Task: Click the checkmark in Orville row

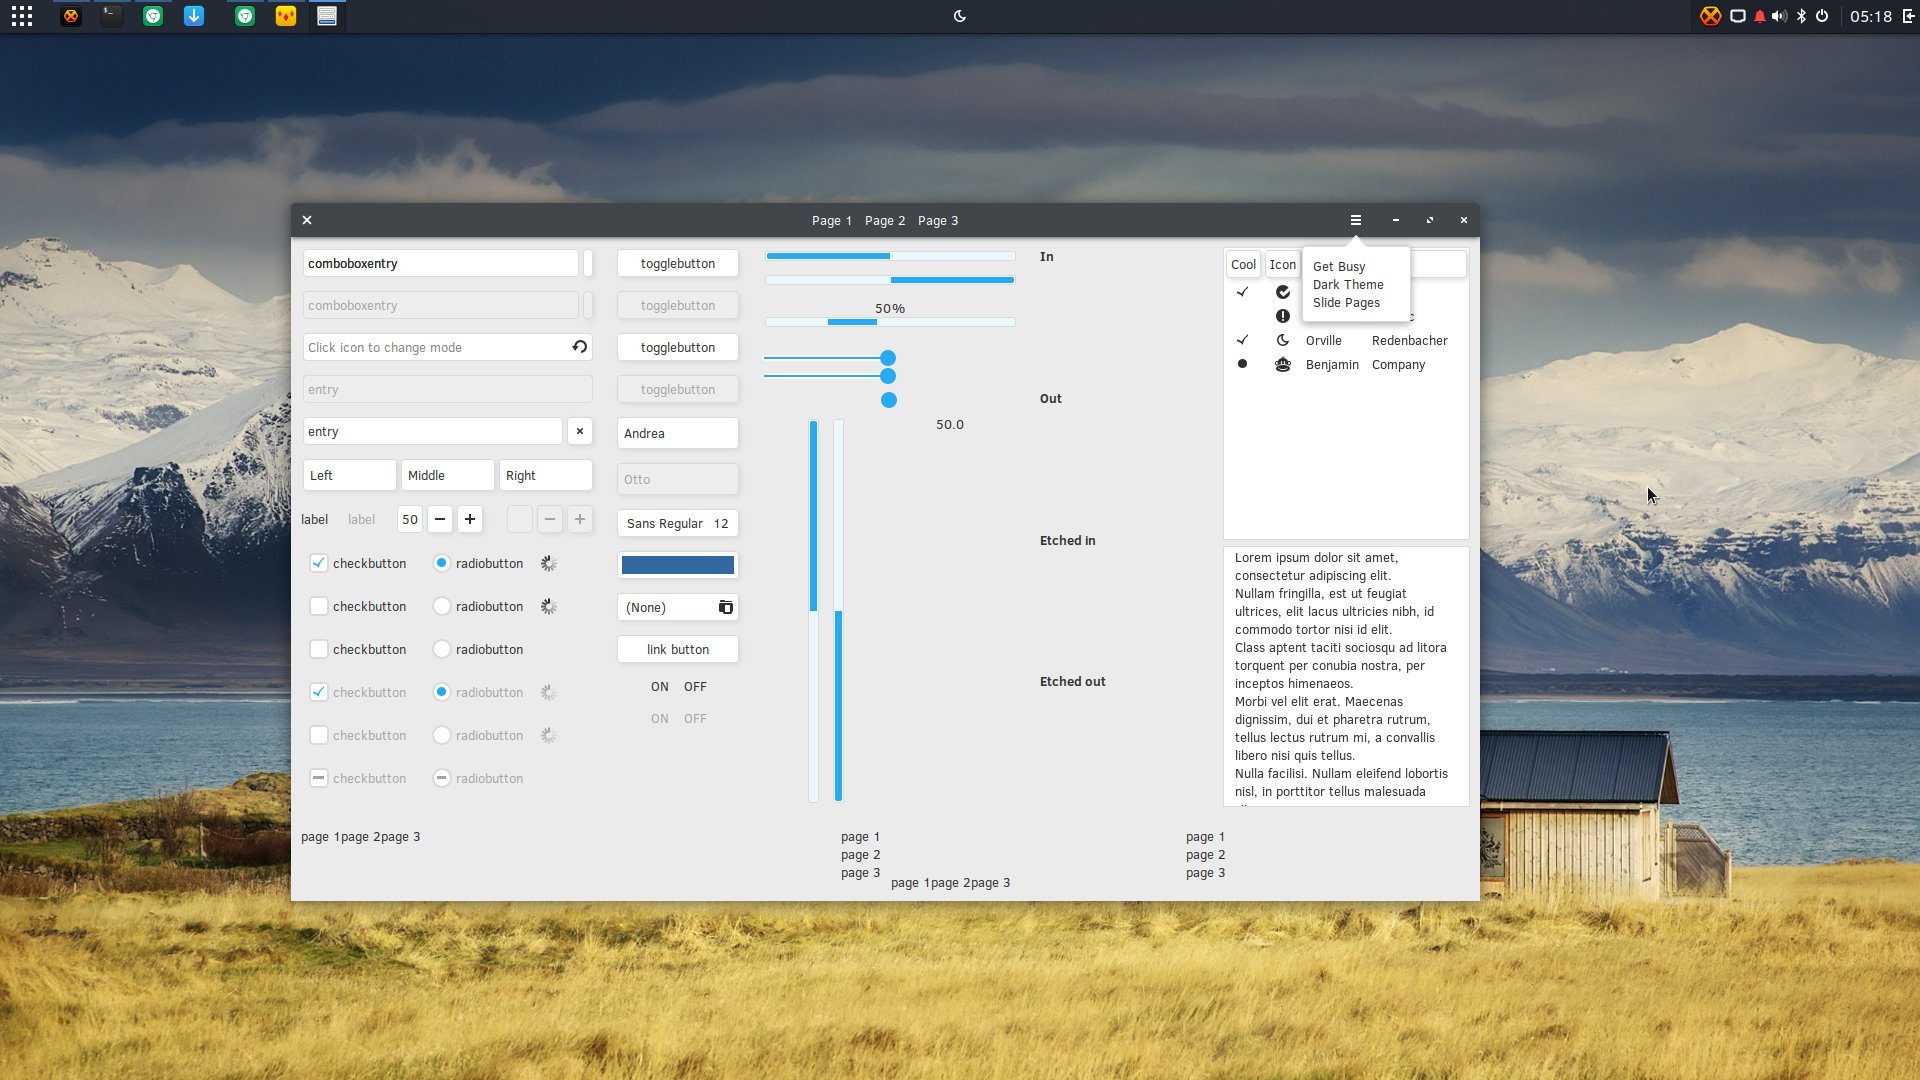Action: 1243,340
